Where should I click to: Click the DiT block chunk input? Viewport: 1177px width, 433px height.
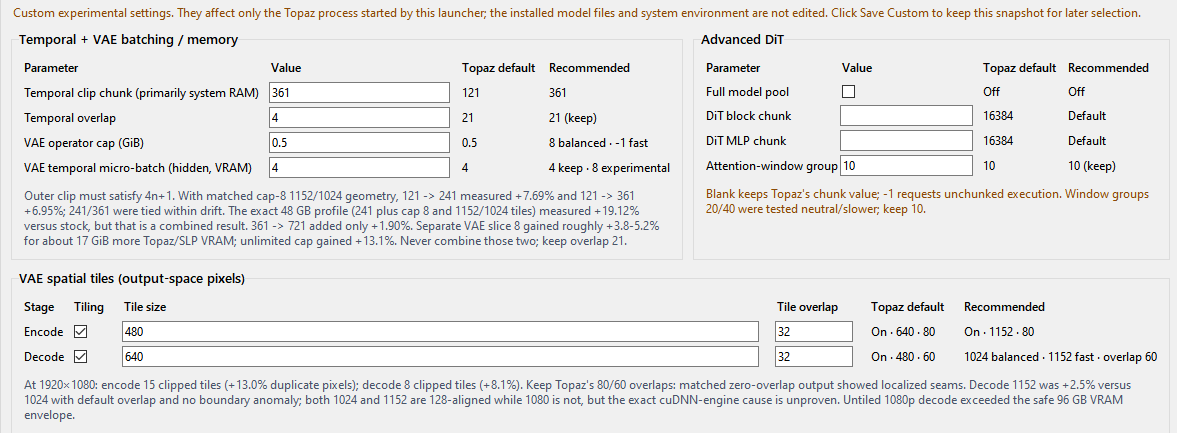[x=907, y=116]
